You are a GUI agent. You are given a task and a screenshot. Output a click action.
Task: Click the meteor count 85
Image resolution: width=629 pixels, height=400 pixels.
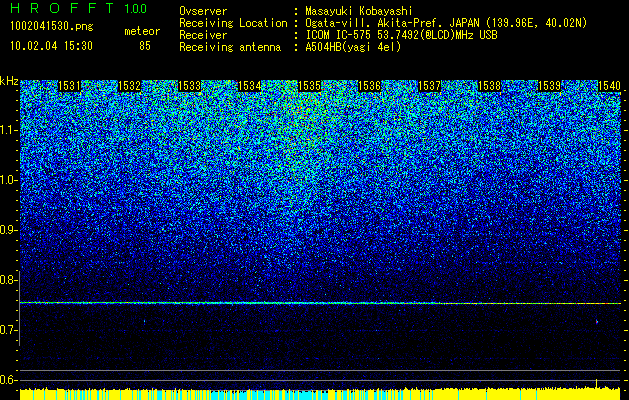(x=145, y=46)
